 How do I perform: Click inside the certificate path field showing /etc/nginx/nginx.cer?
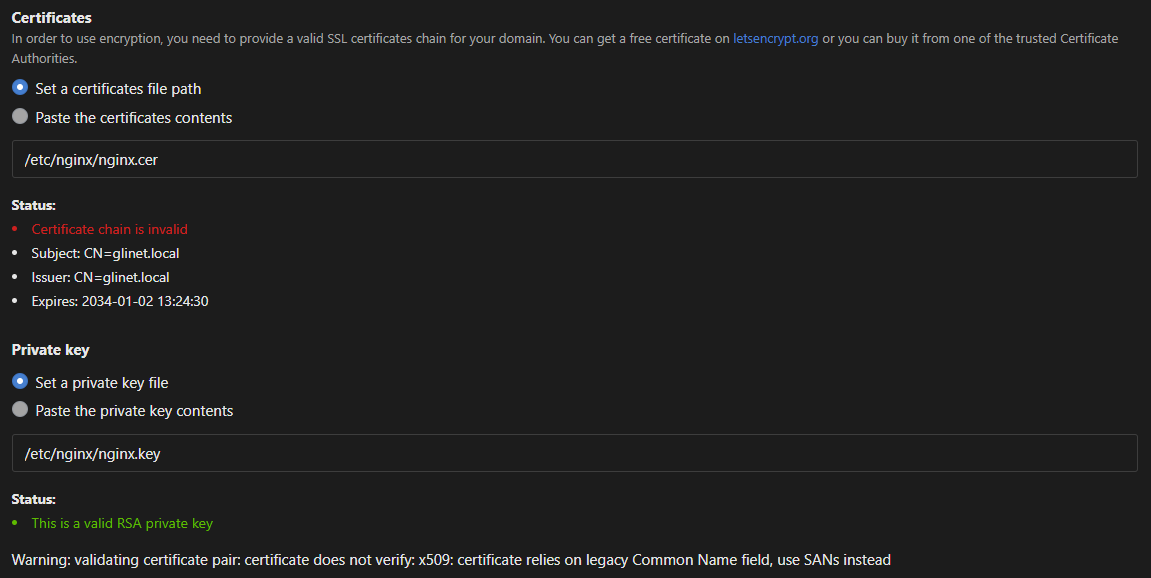coord(575,158)
